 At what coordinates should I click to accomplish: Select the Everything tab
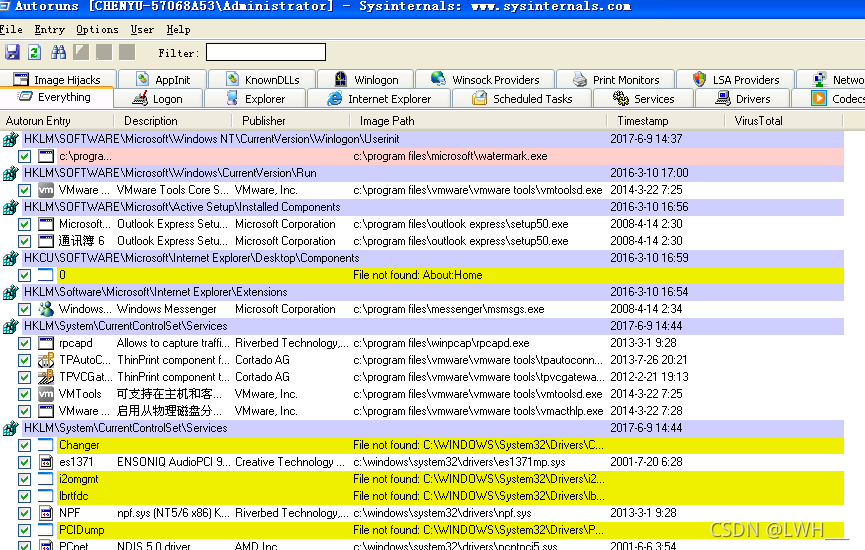[x=55, y=97]
